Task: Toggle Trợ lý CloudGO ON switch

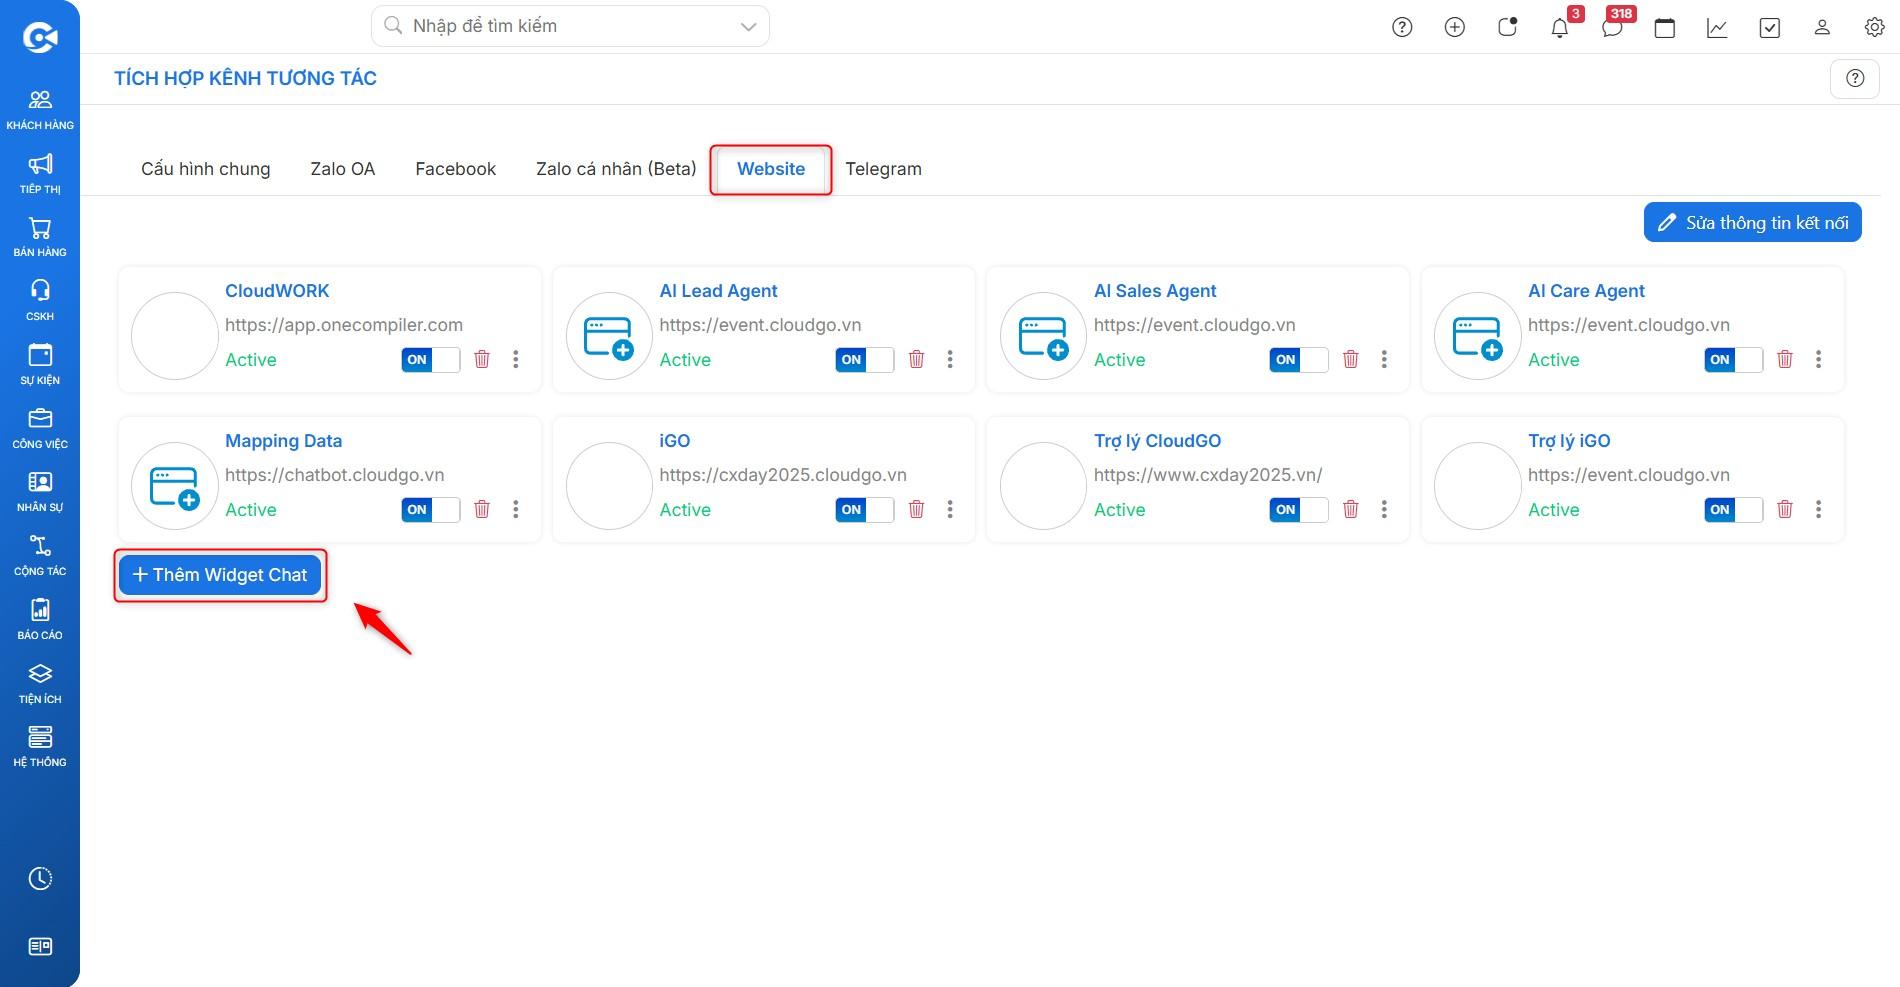Action: click(x=1299, y=510)
